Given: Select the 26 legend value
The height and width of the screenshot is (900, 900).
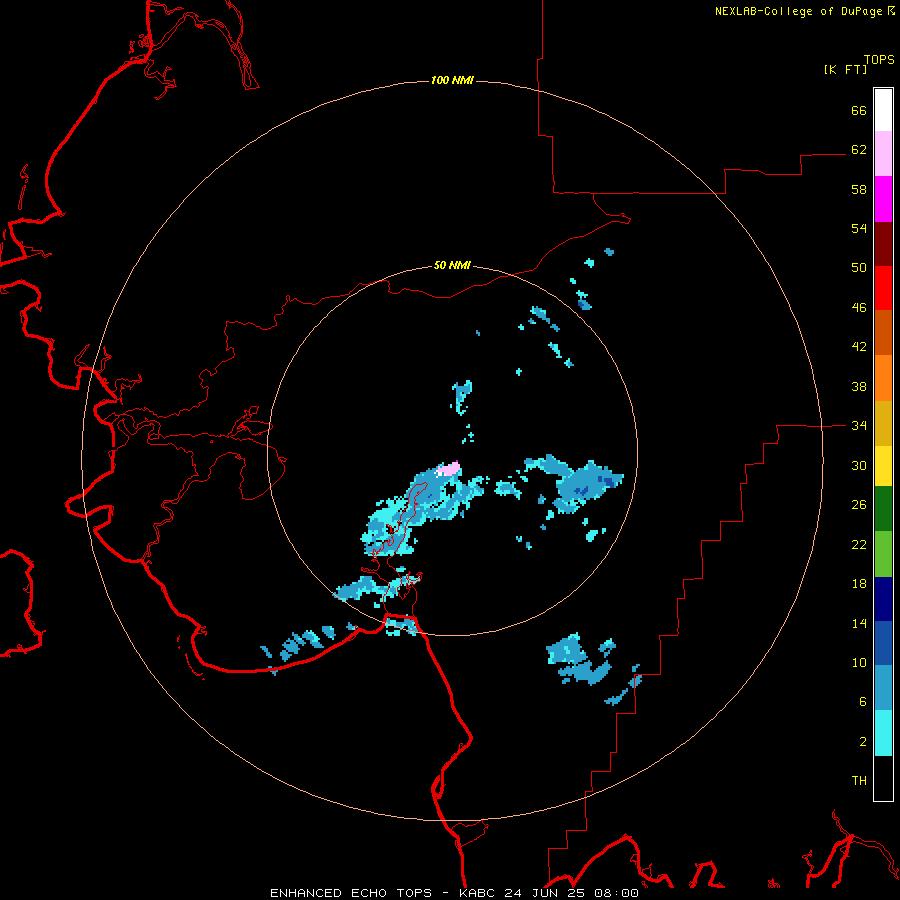Looking at the screenshot, I should coord(859,505).
